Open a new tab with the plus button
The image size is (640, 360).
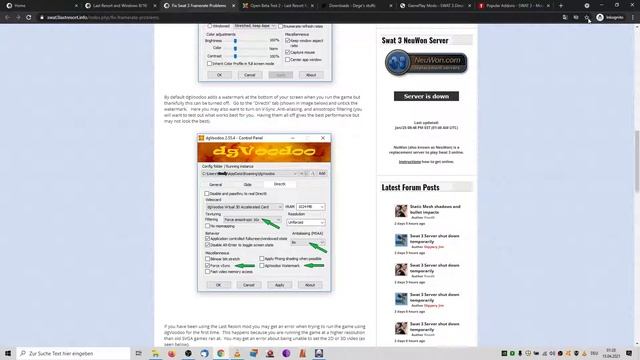point(560,6)
